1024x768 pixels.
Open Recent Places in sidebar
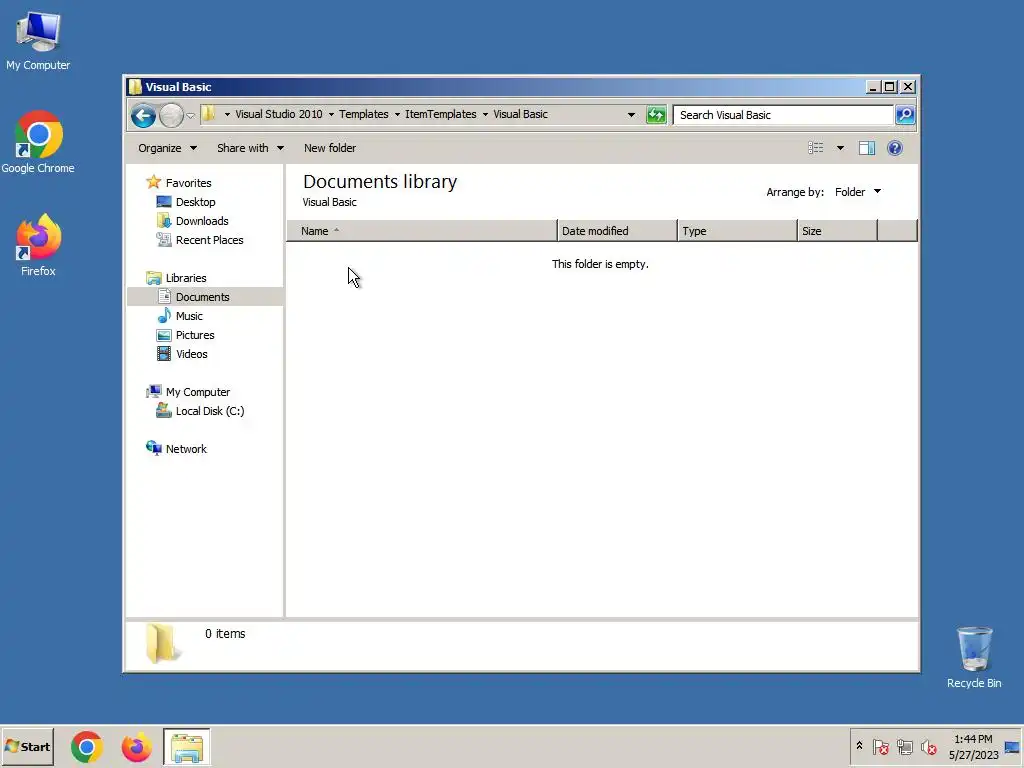tap(210, 240)
